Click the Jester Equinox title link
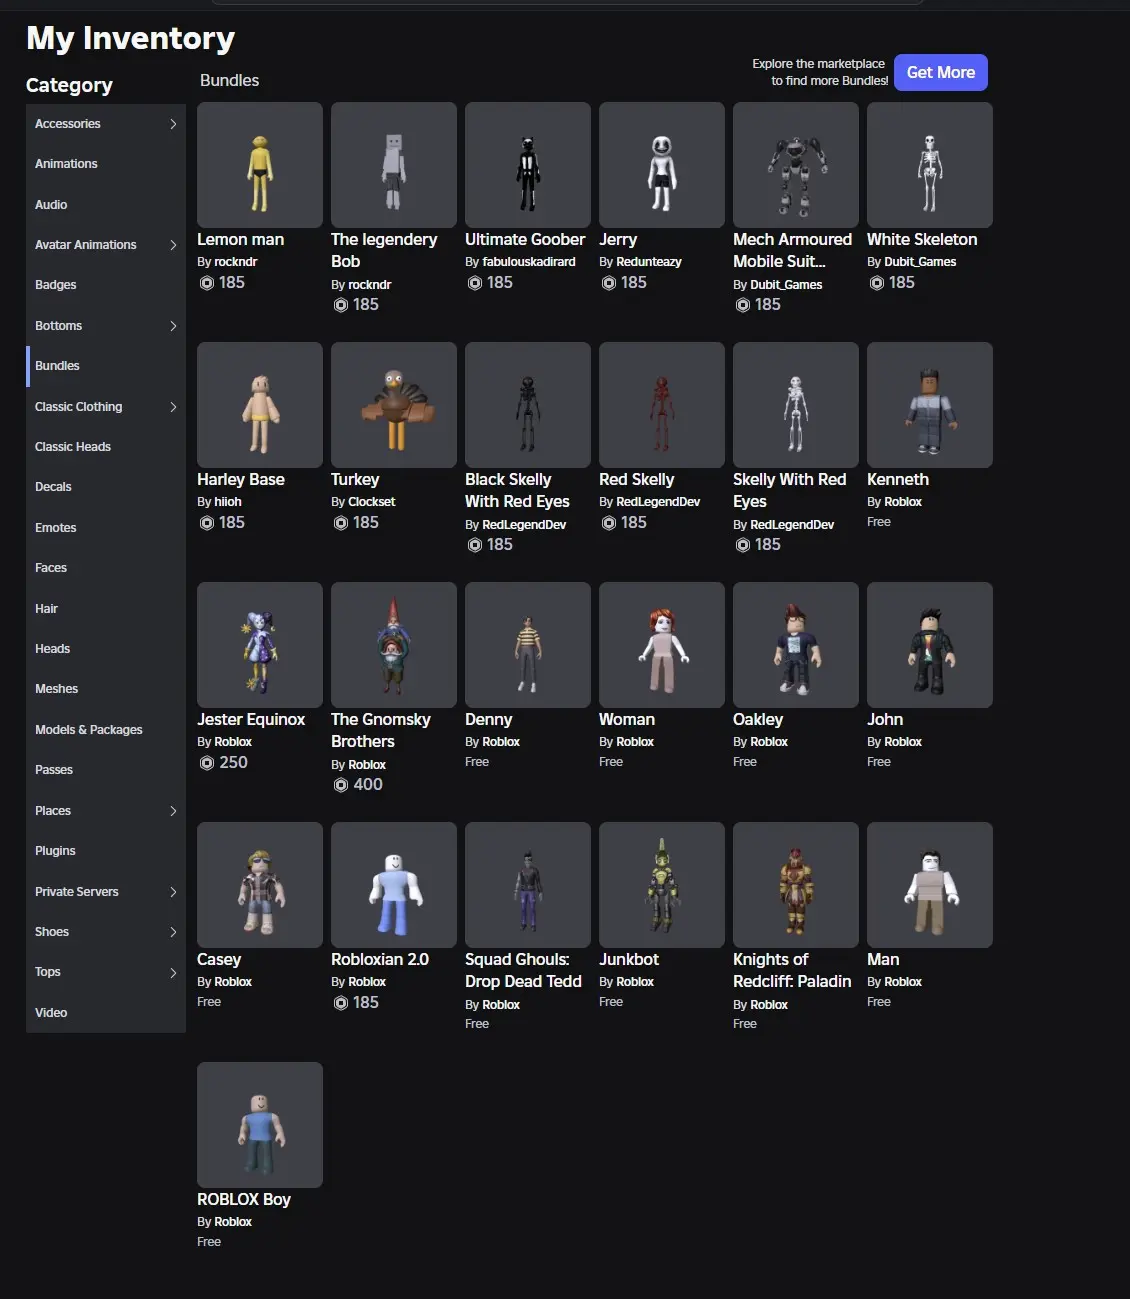1130x1299 pixels. (x=251, y=719)
